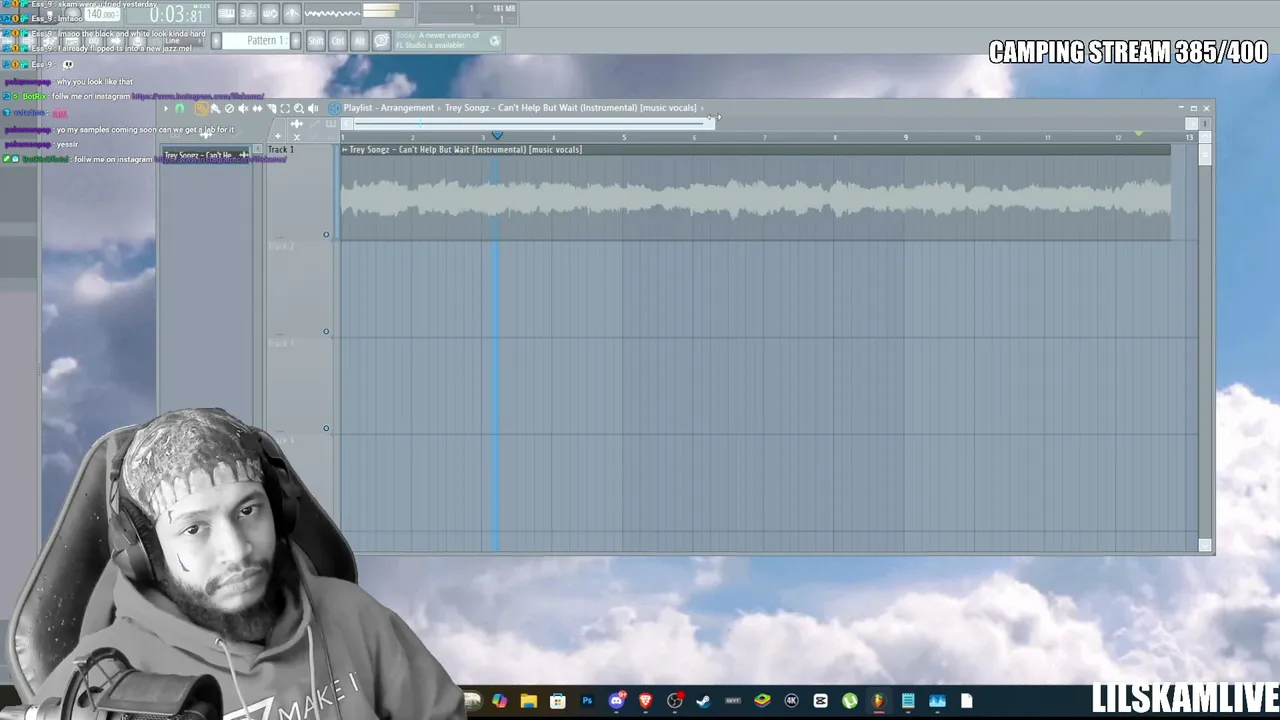Click the plus button left of Track 1
The height and width of the screenshot is (720, 1280).
[x=278, y=137]
